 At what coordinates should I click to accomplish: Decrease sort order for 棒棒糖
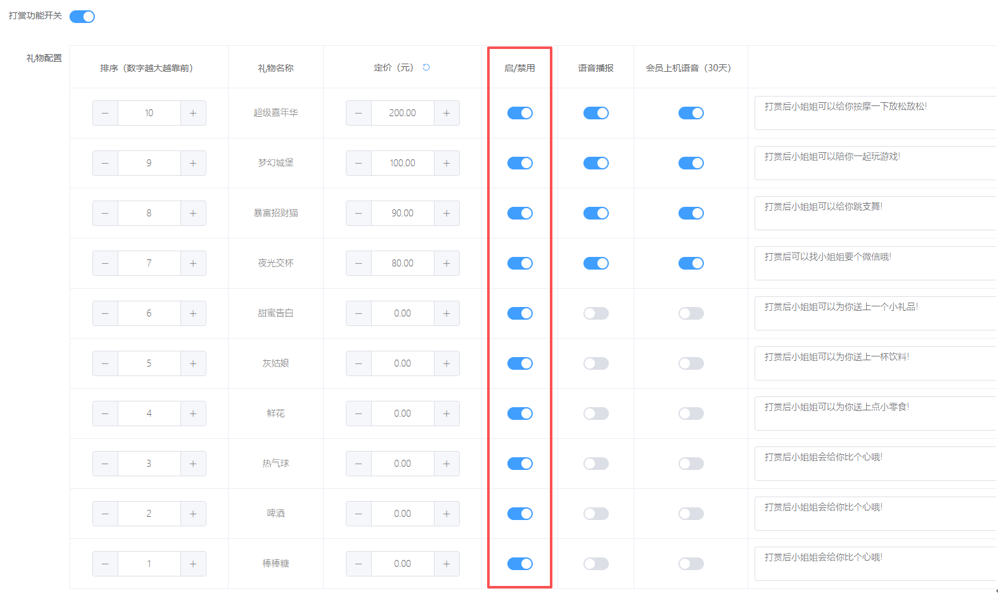pos(105,564)
